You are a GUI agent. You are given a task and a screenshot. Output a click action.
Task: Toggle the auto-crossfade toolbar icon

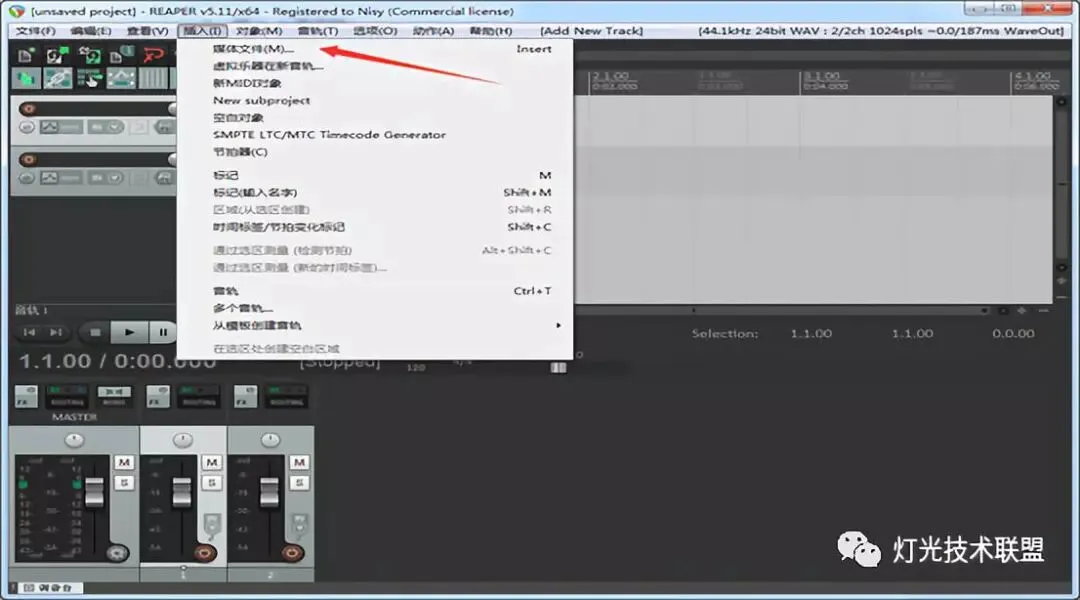(26, 79)
